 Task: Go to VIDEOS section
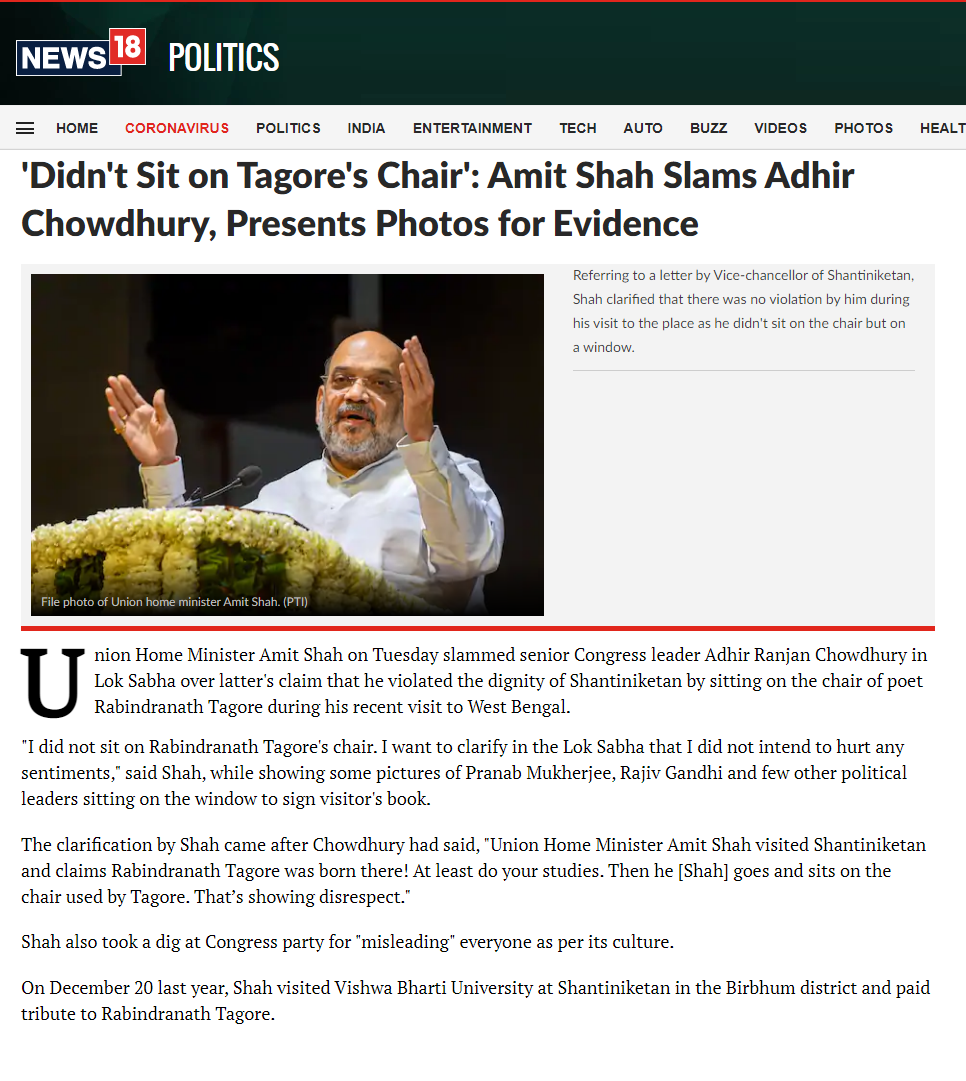click(781, 128)
